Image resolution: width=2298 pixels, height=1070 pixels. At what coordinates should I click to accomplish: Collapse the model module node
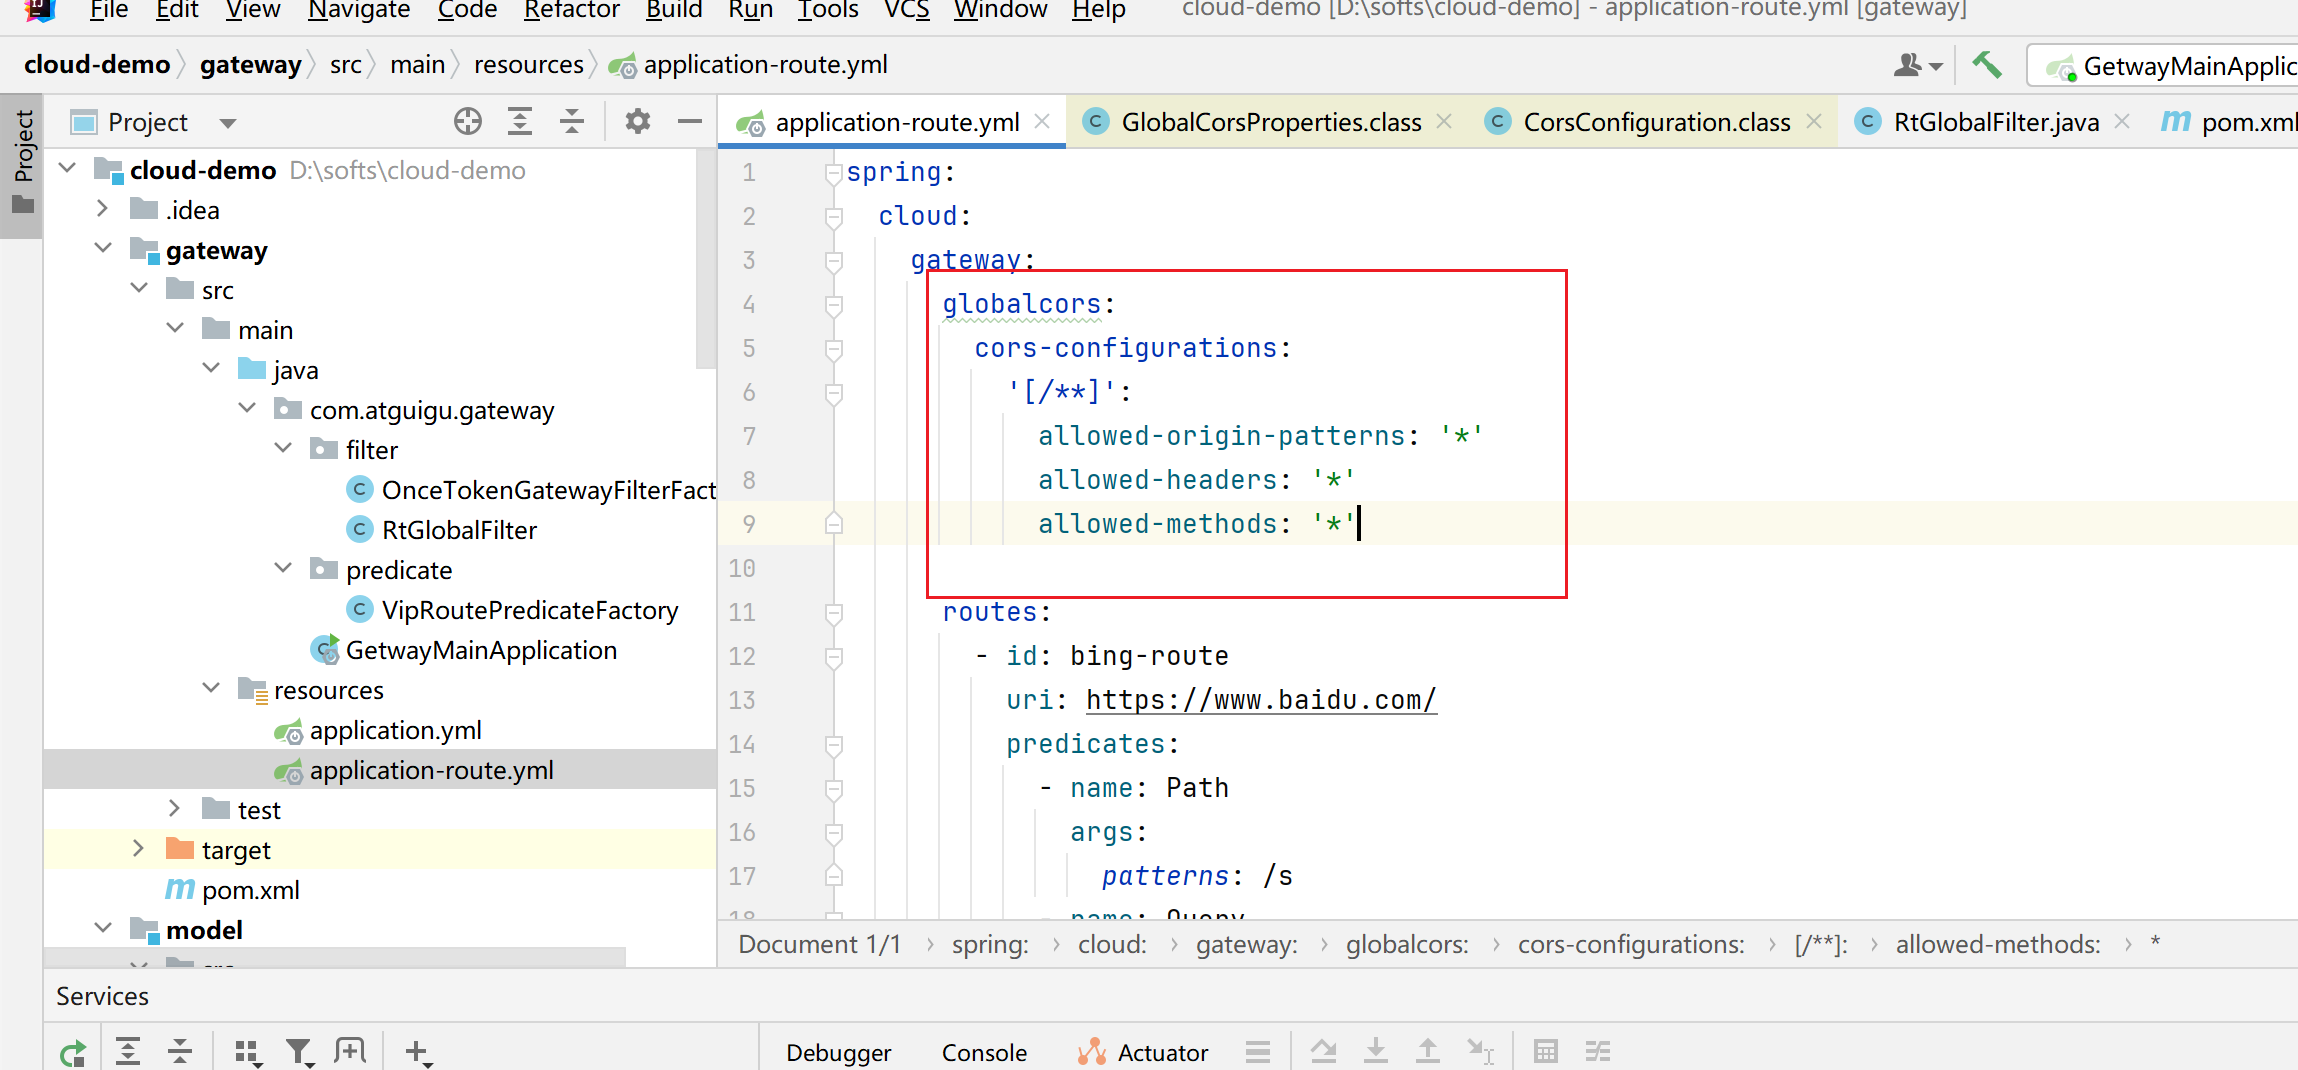point(103,929)
